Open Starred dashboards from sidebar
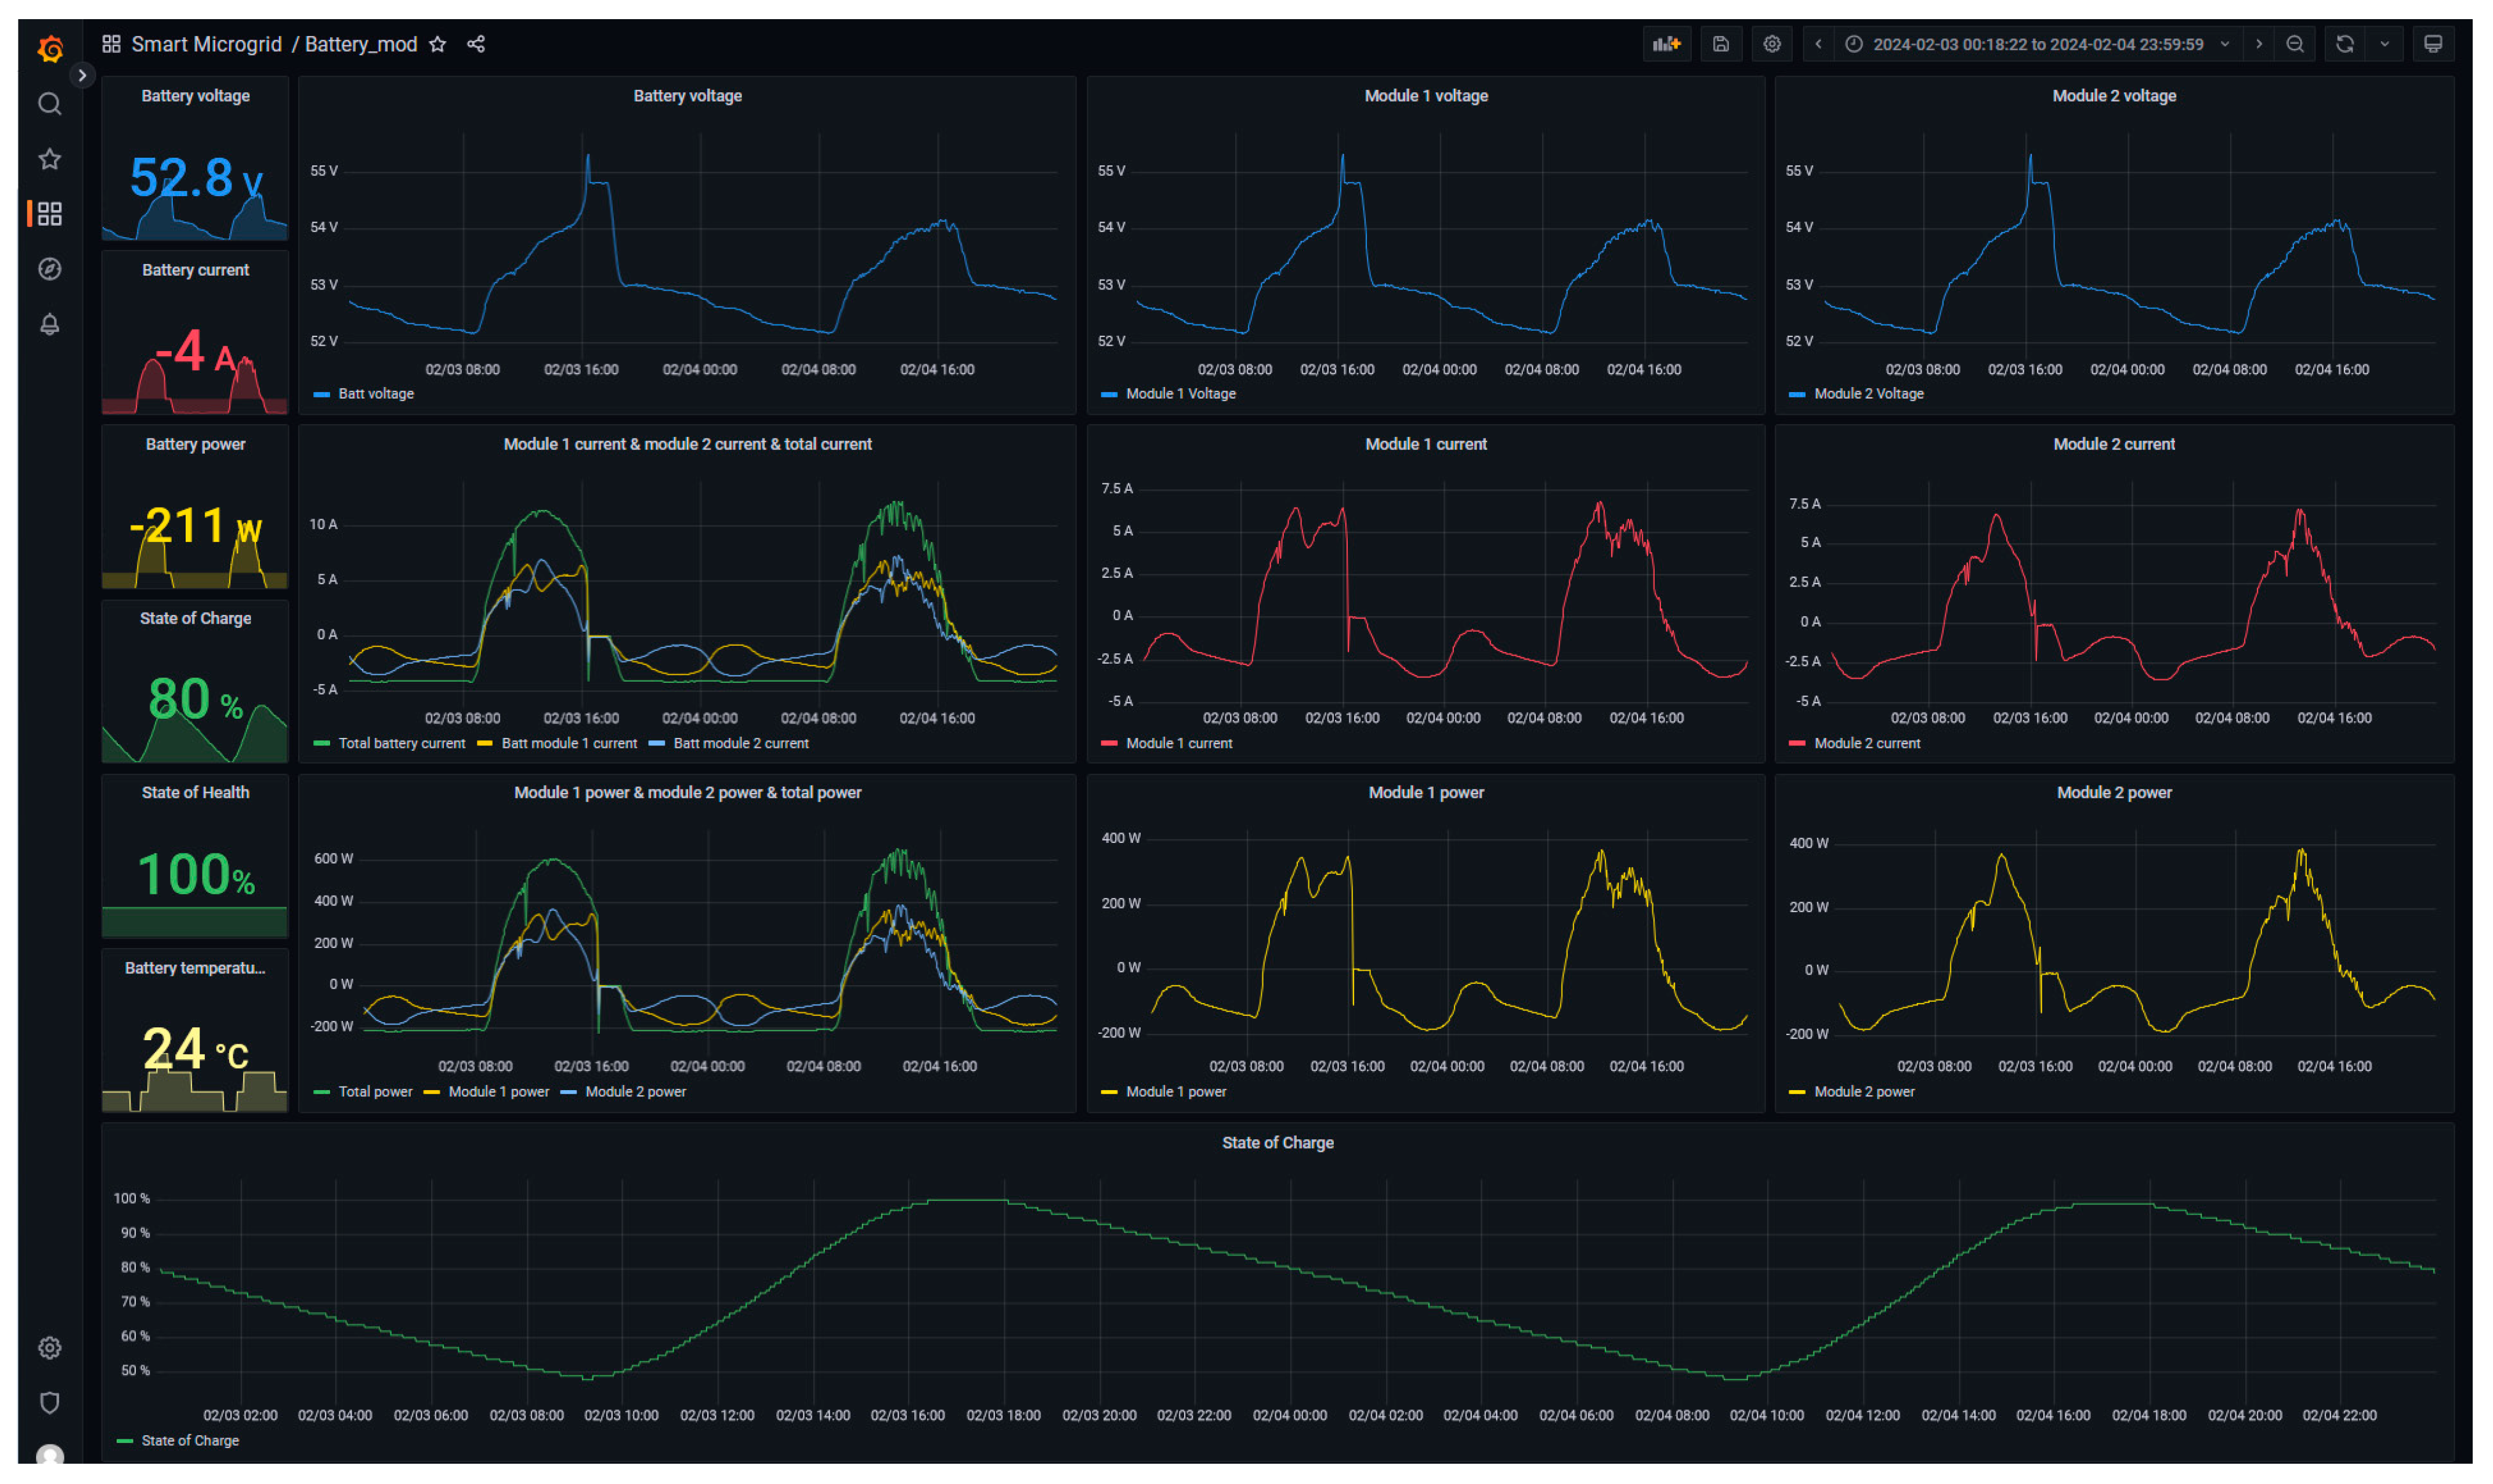Image resolution: width=2493 pixels, height=1484 pixels. click(x=50, y=159)
